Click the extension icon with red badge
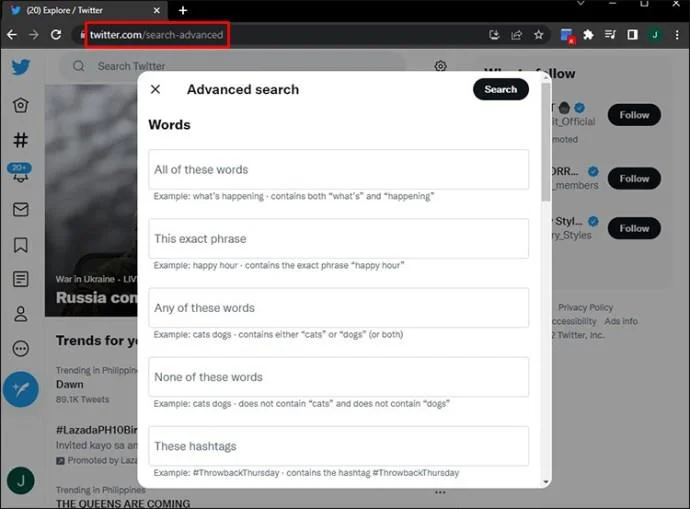This screenshot has width=690, height=509. (567, 36)
